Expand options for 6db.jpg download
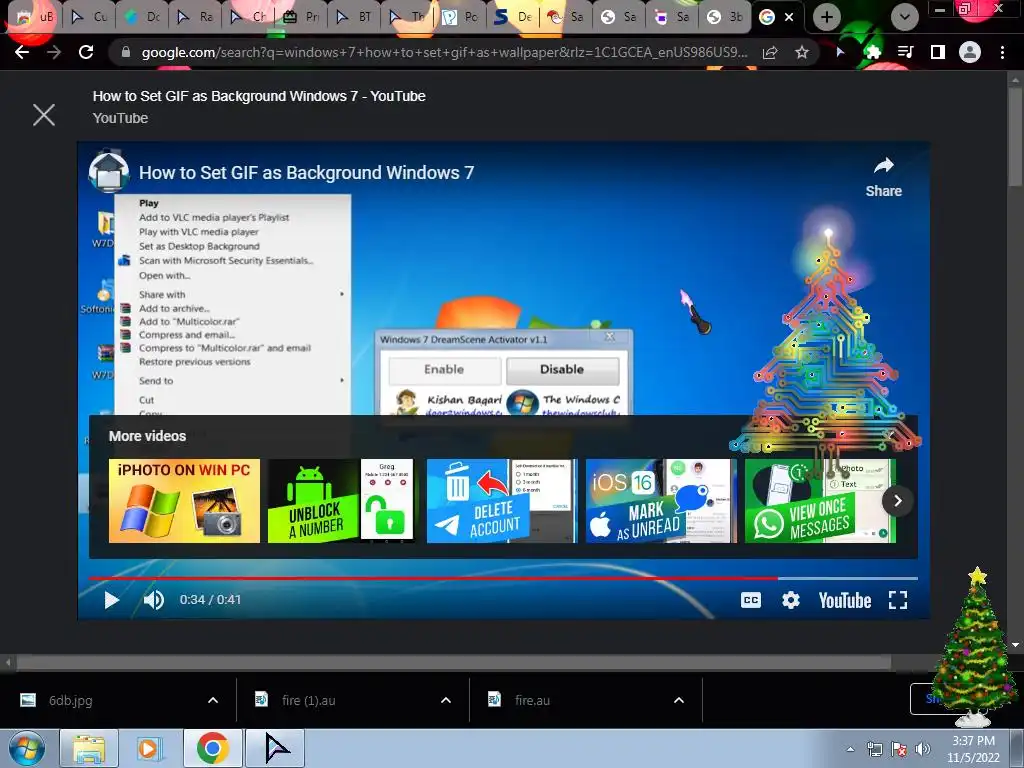 click(x=213, y=700)
